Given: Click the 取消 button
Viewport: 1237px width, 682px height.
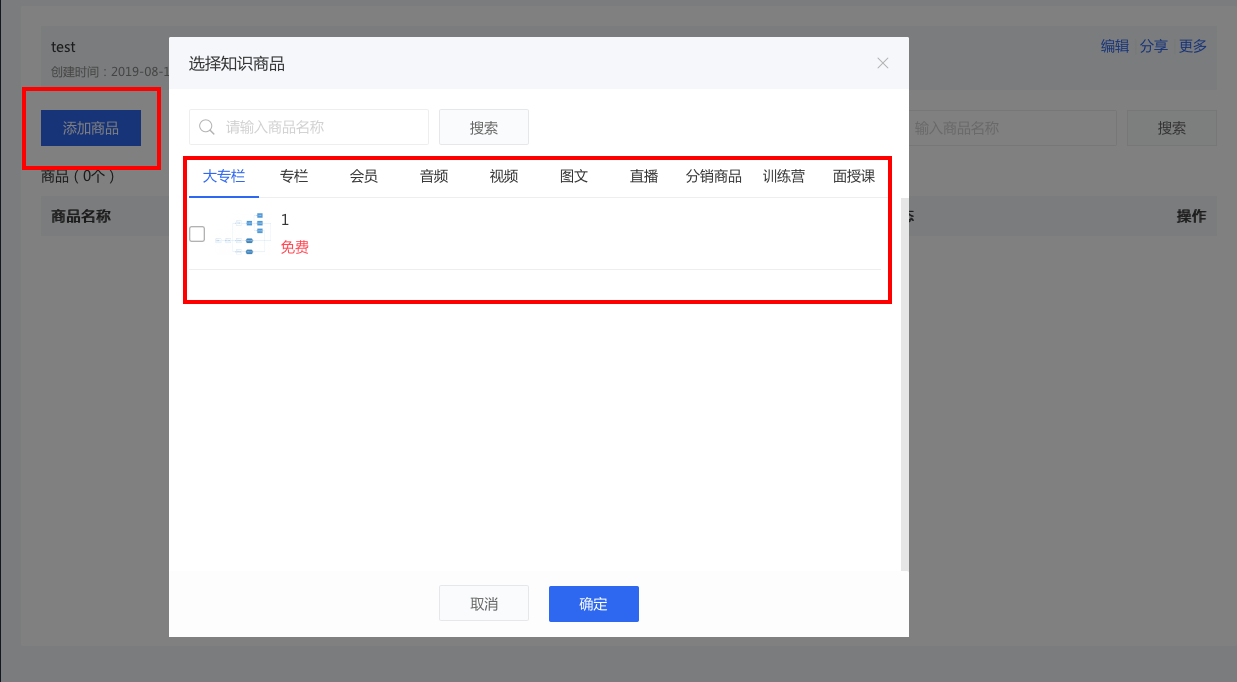Looking at the screenshot, I should (484, 604).
